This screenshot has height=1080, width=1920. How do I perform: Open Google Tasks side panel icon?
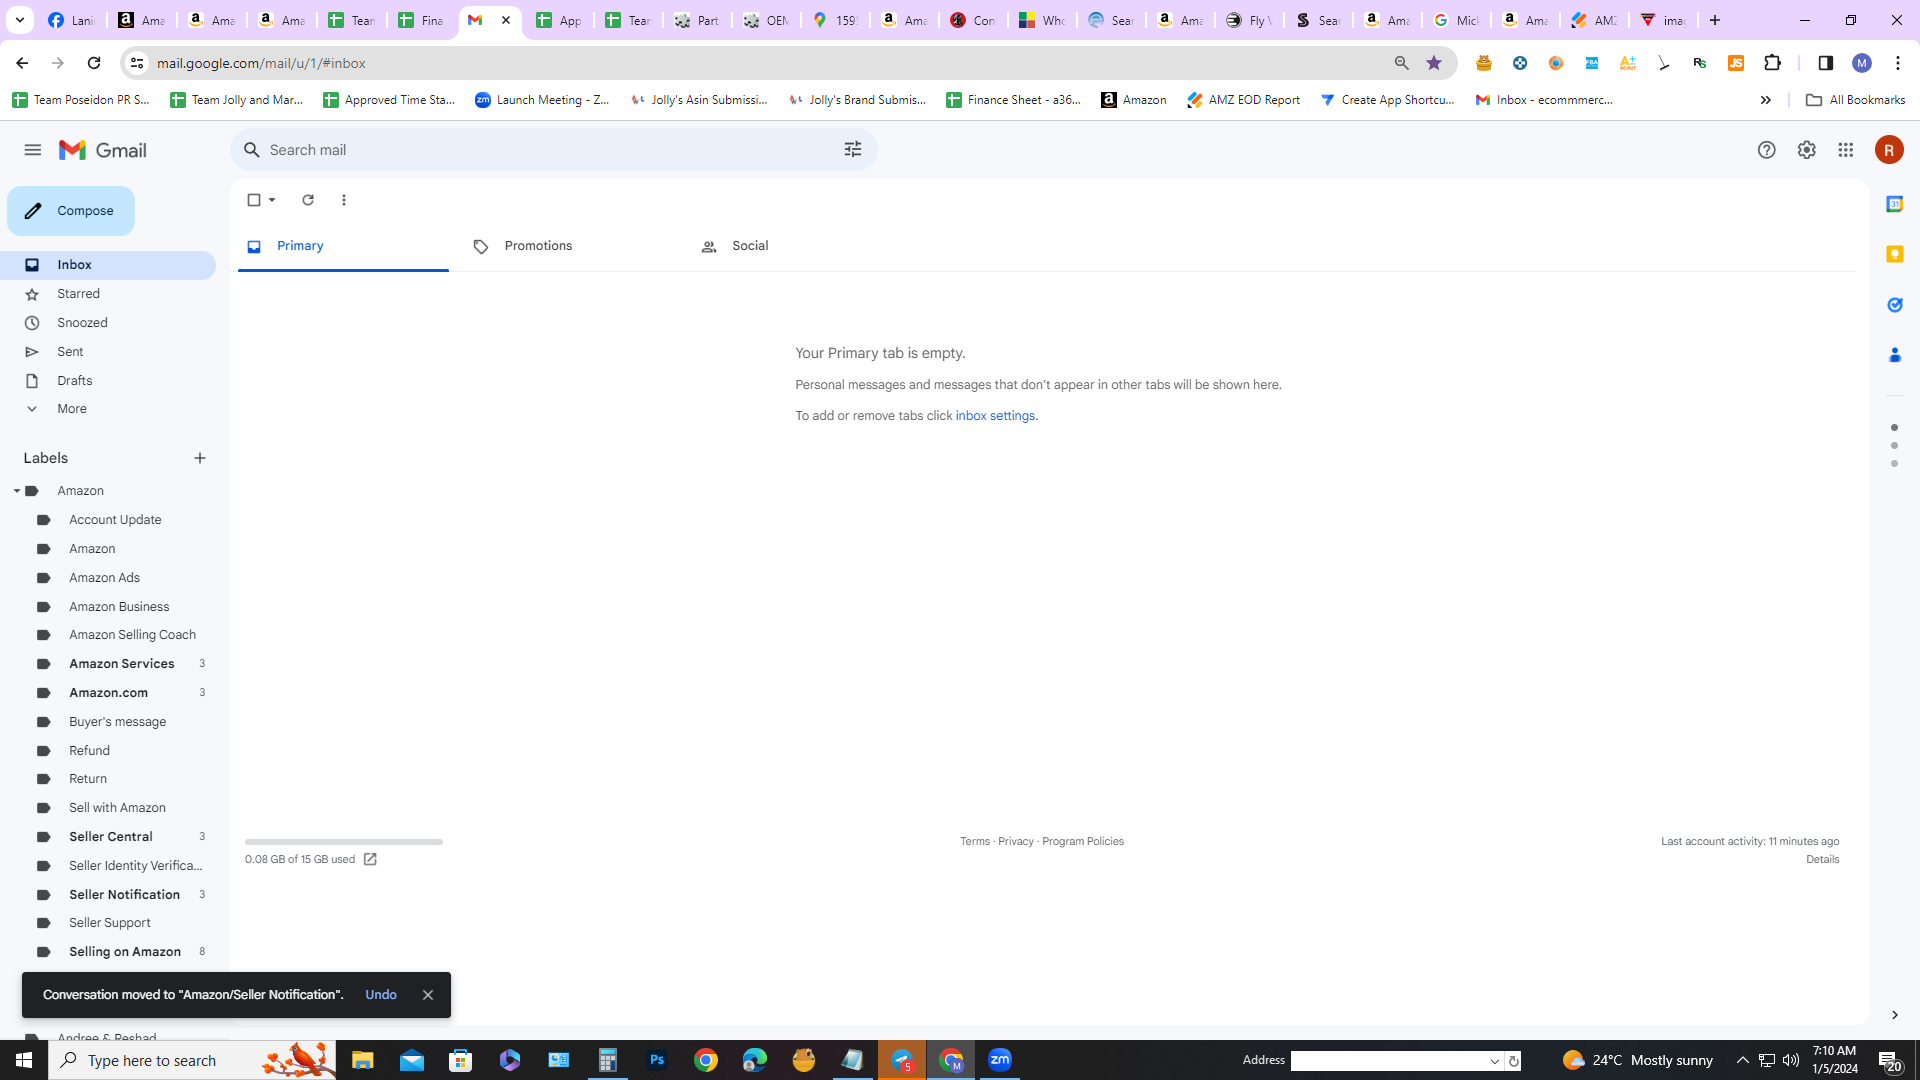click(x=1894, y=305)
